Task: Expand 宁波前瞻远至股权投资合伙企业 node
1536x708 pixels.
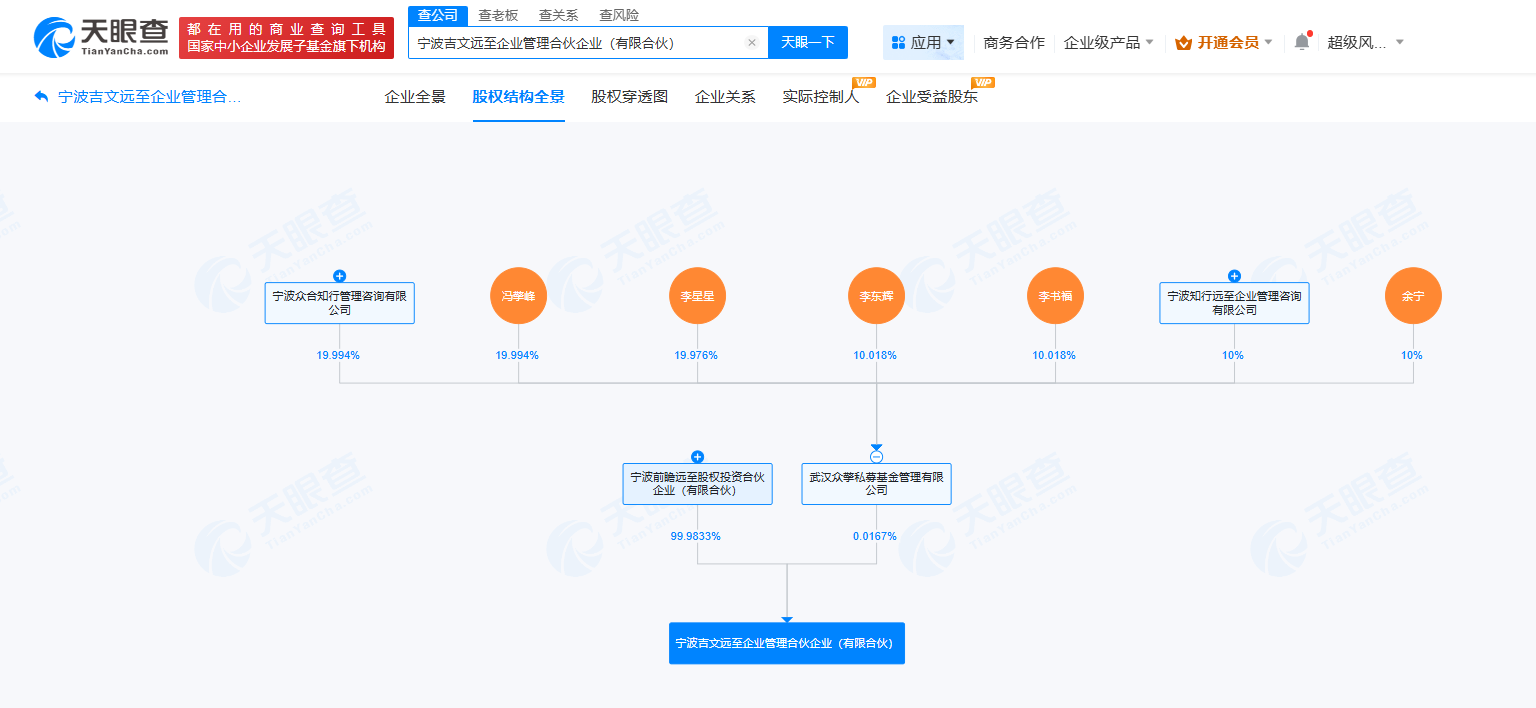Action: pyautogui.click(x=697, y=455)
